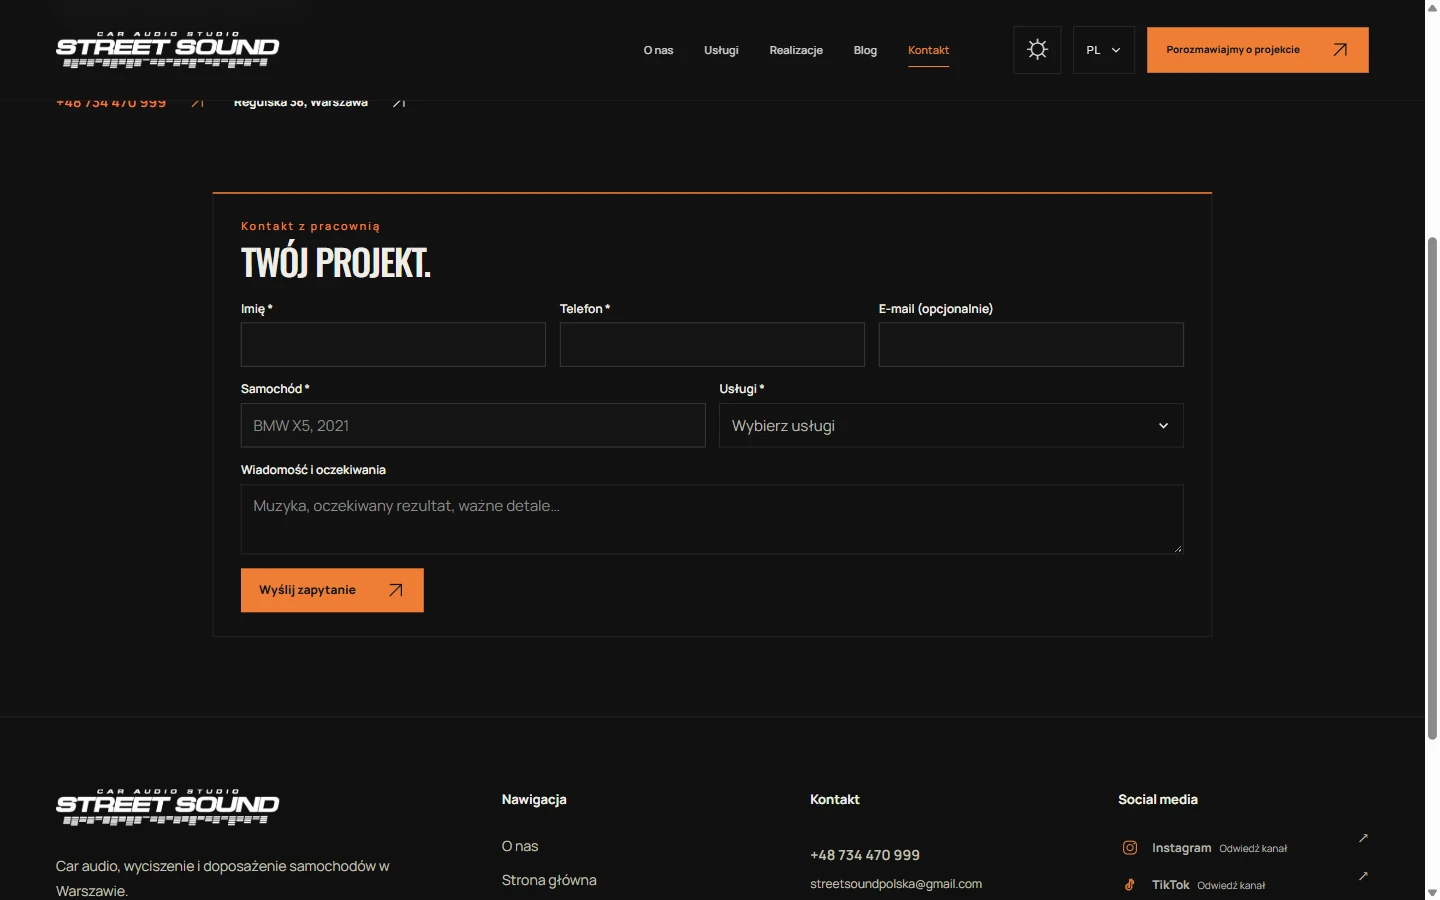Click 'Porozmawiajmy o projekcie' button
Image resolution: width=1440 pixels, height=900 pixels.
click(1257, 50)
